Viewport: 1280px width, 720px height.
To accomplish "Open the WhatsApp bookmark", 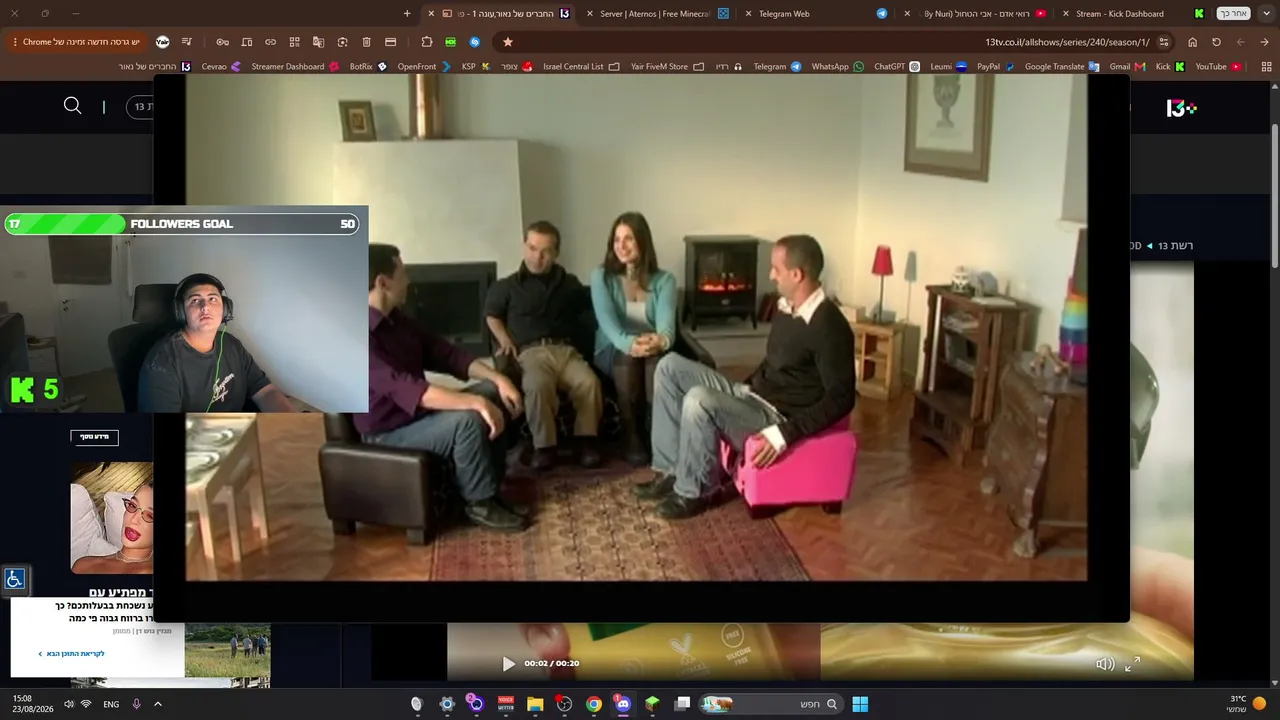I will point(837,67).
